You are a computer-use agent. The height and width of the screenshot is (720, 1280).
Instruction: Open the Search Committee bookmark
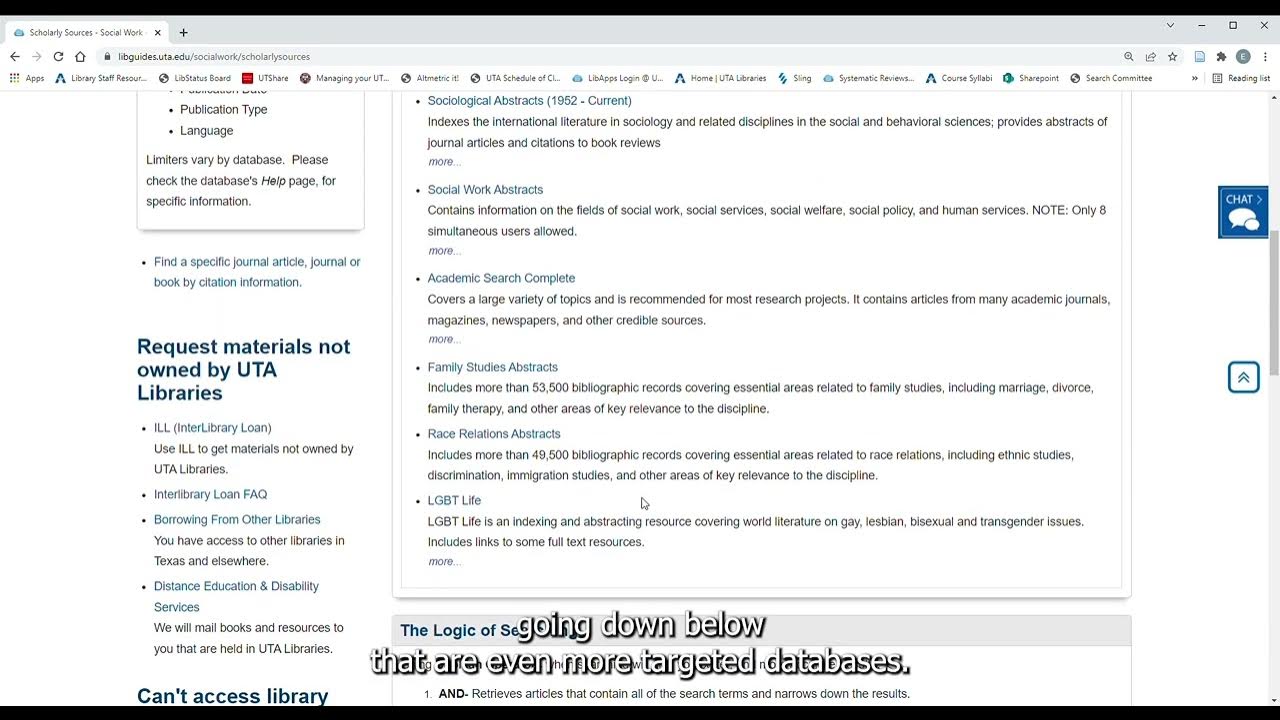(x=1111, y=78)
